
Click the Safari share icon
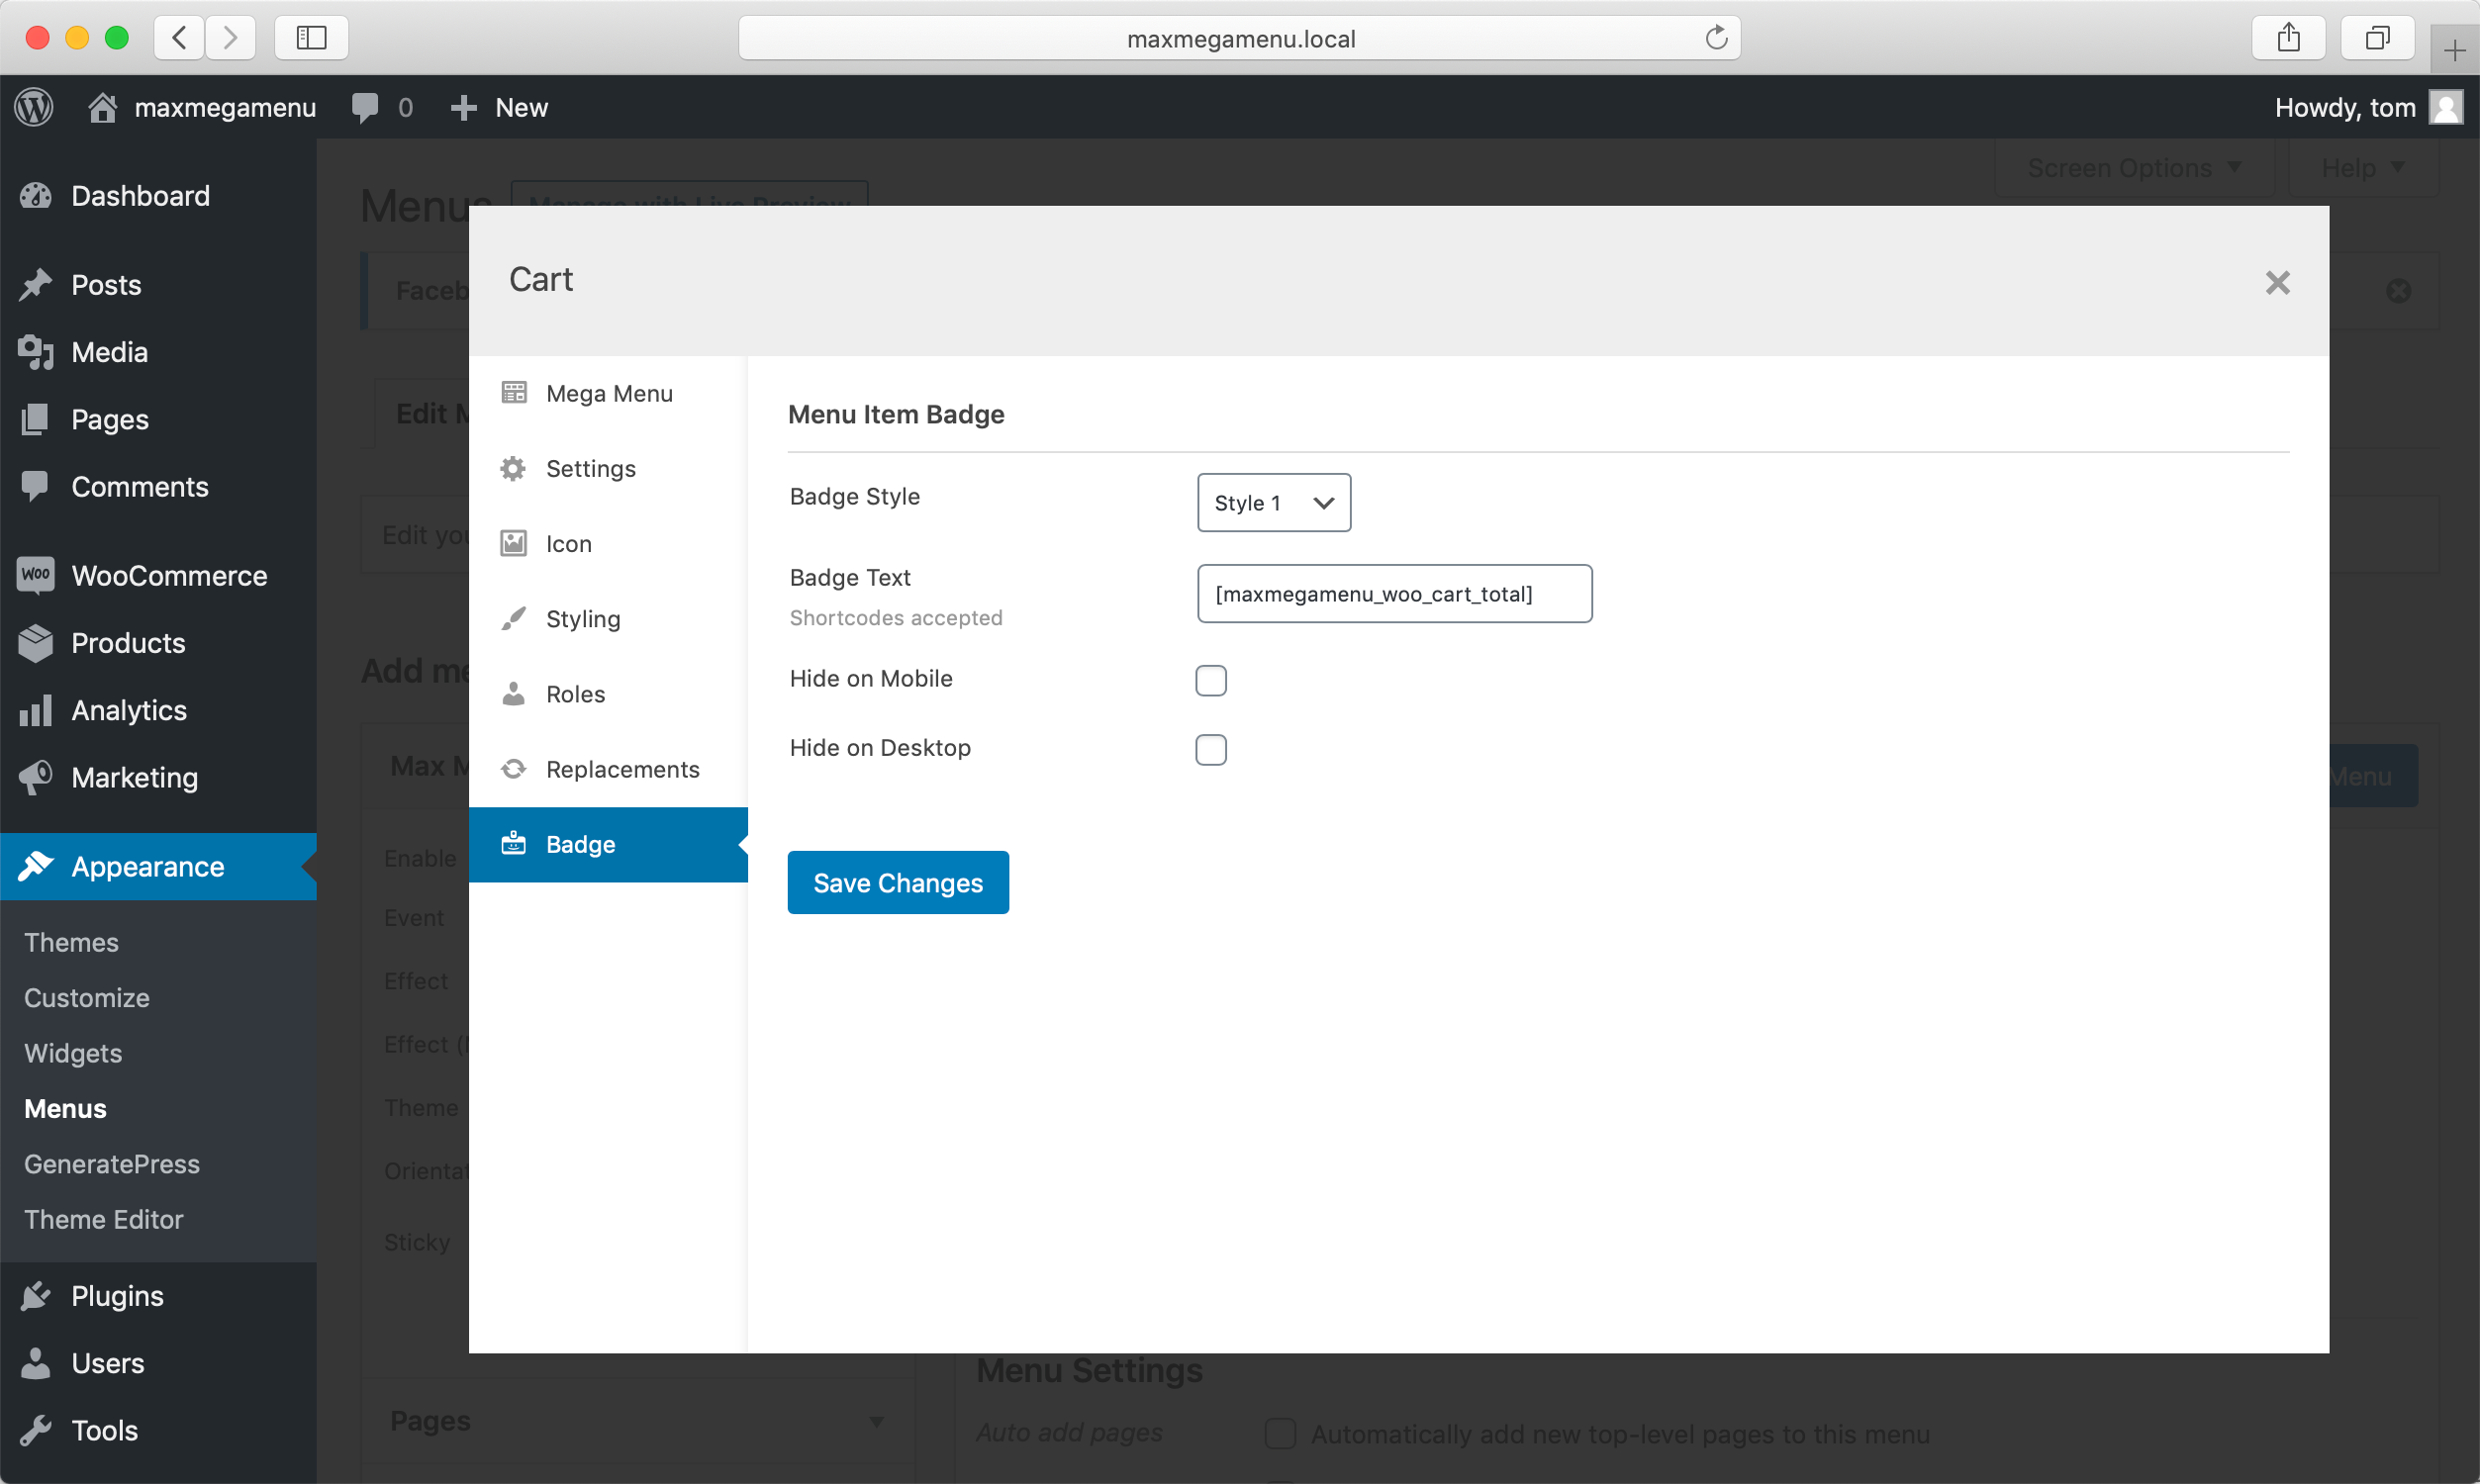2289,38
